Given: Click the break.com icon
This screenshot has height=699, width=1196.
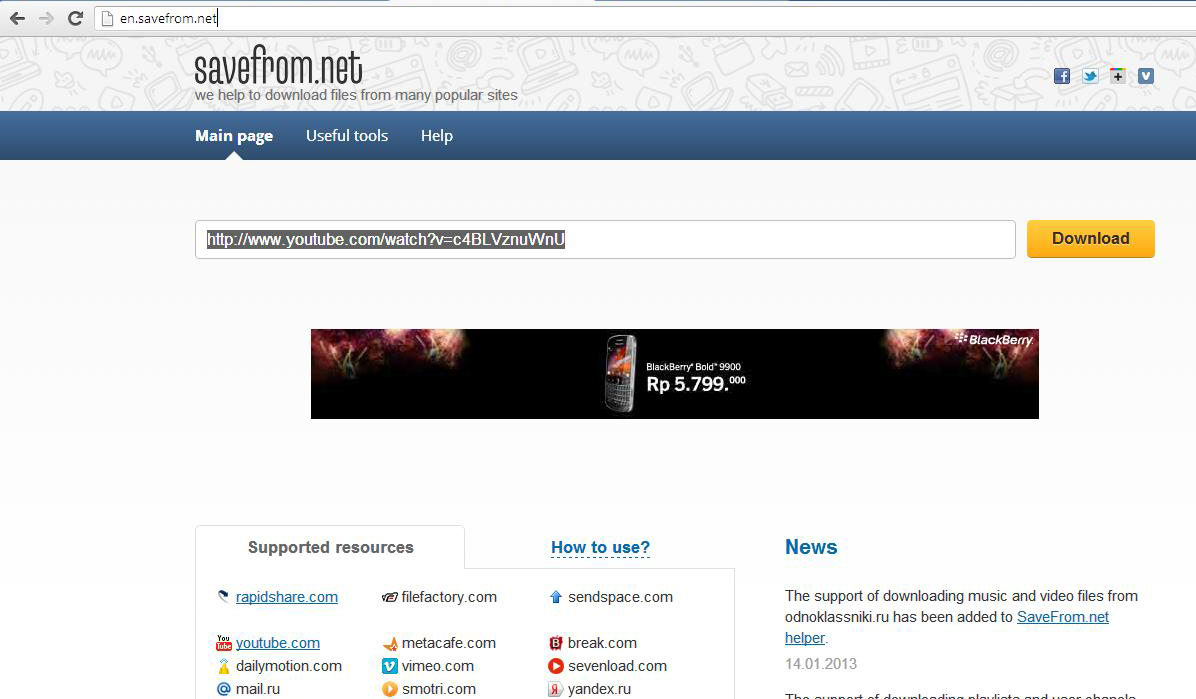Looking at the screenshot, I should 555,643.
